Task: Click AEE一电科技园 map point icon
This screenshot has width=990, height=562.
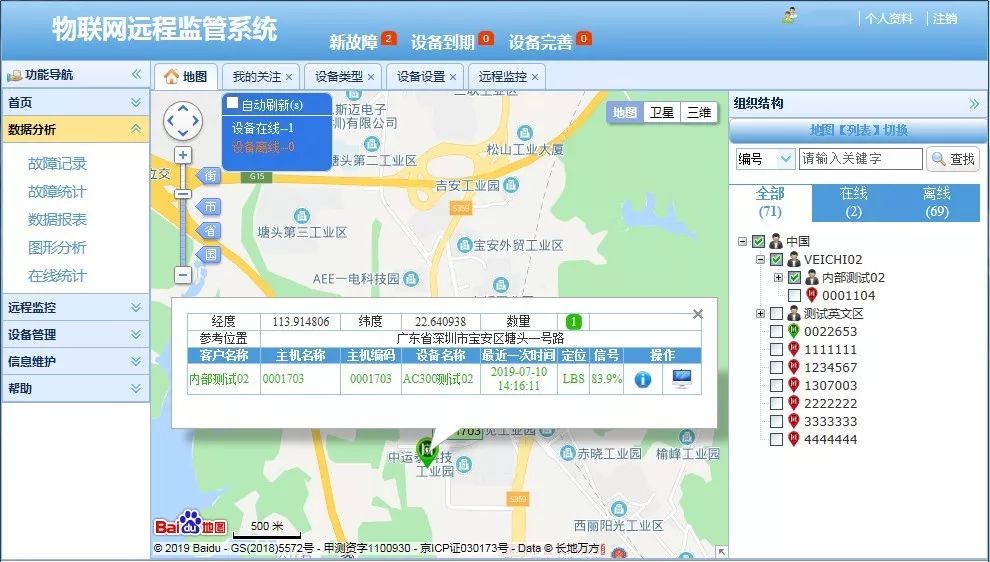Action: [411, 278]
